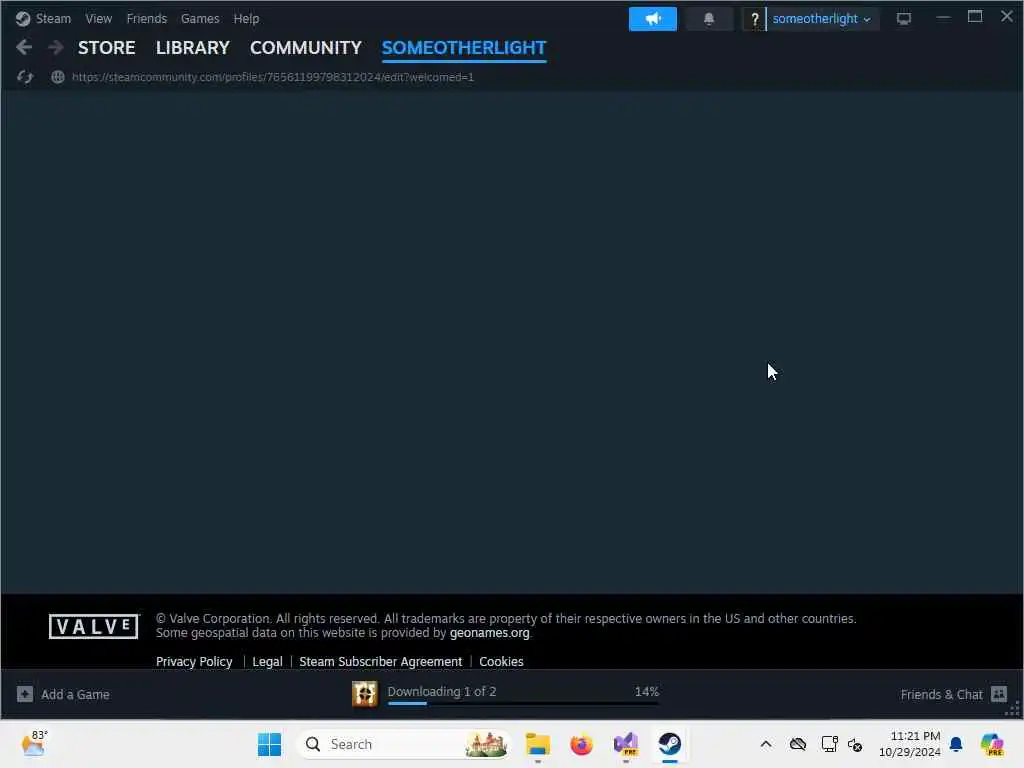Open the Steam Subscriber Agreement link
The image size is (1024, 768).
coord(381,662)
